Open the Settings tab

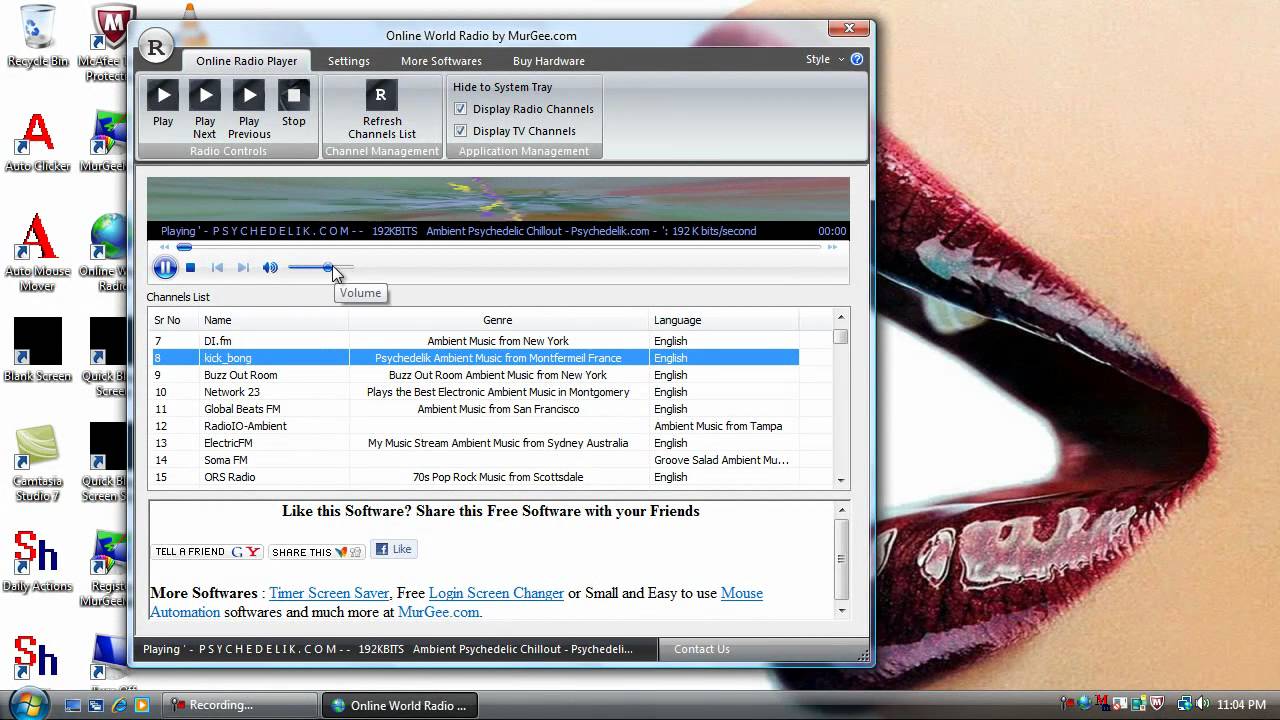pos(349,61)
